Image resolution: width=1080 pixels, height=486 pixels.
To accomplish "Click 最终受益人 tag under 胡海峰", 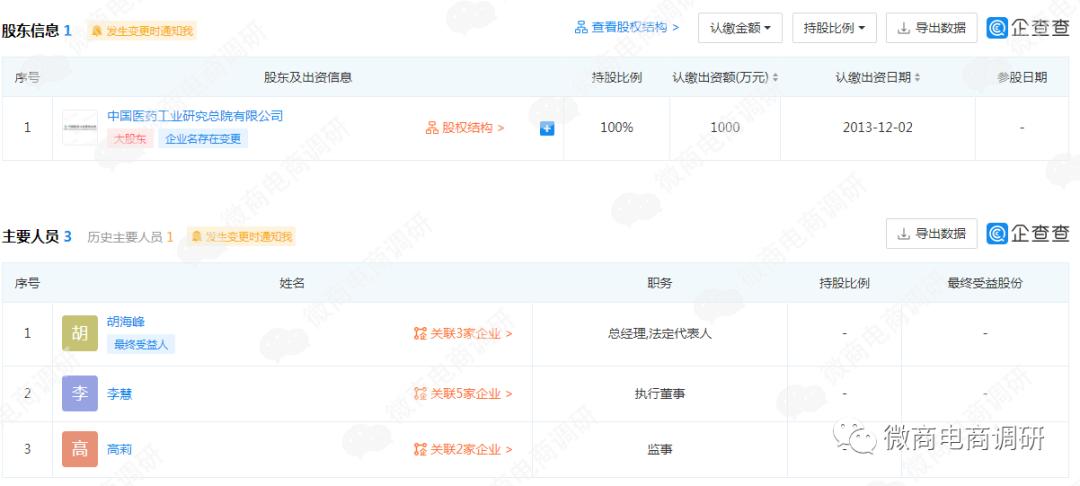I will pyautogui.click(x=141, y=344).
